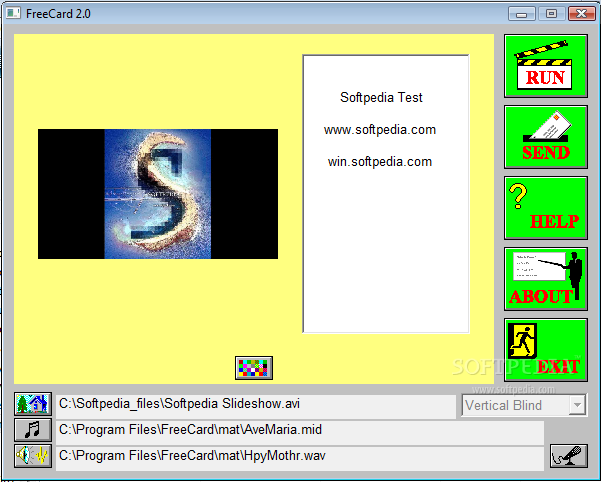Minimize the FreeCard window
The width and height of the screenshot is (601, 482).
click(521, 14)
